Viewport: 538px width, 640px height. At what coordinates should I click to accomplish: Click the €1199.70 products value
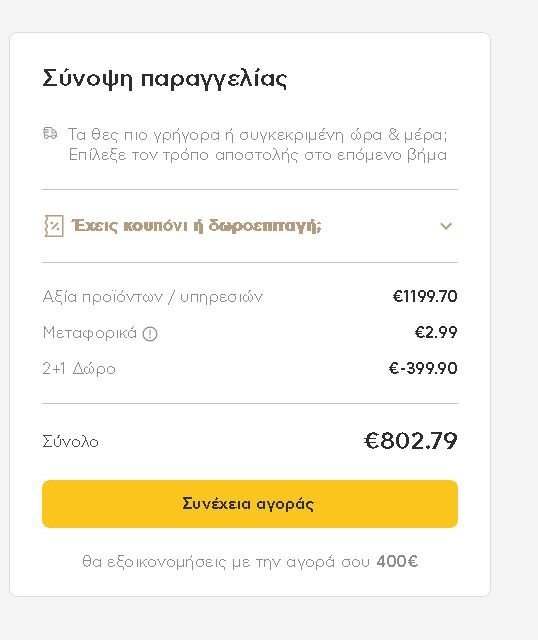(x=425, y=296)
